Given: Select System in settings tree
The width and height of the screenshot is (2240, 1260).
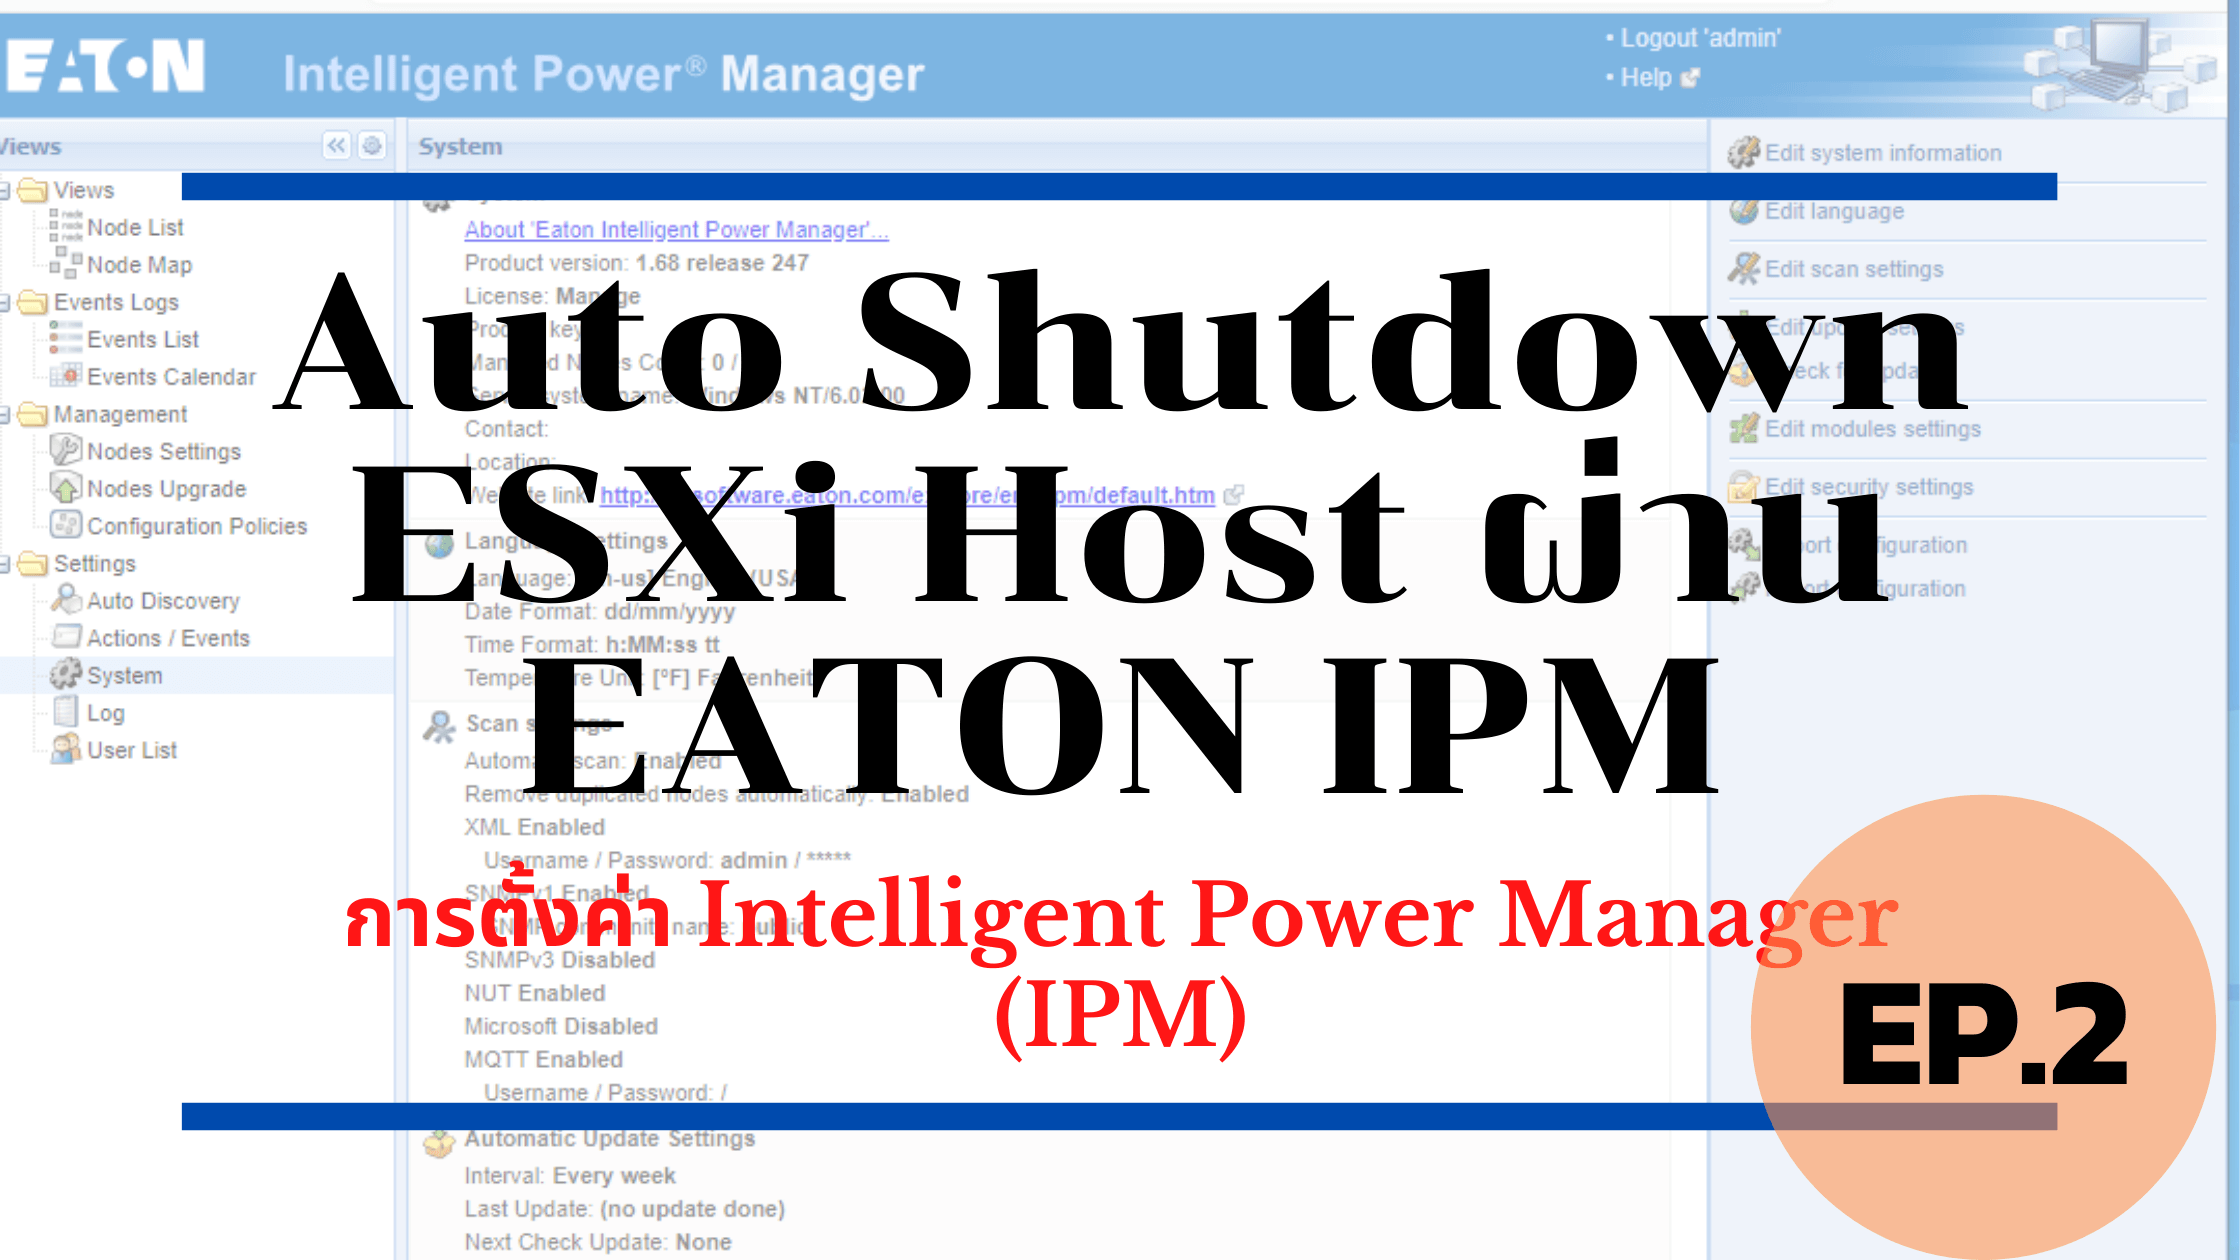Looking at the screenshot, I should click(124, 676).
